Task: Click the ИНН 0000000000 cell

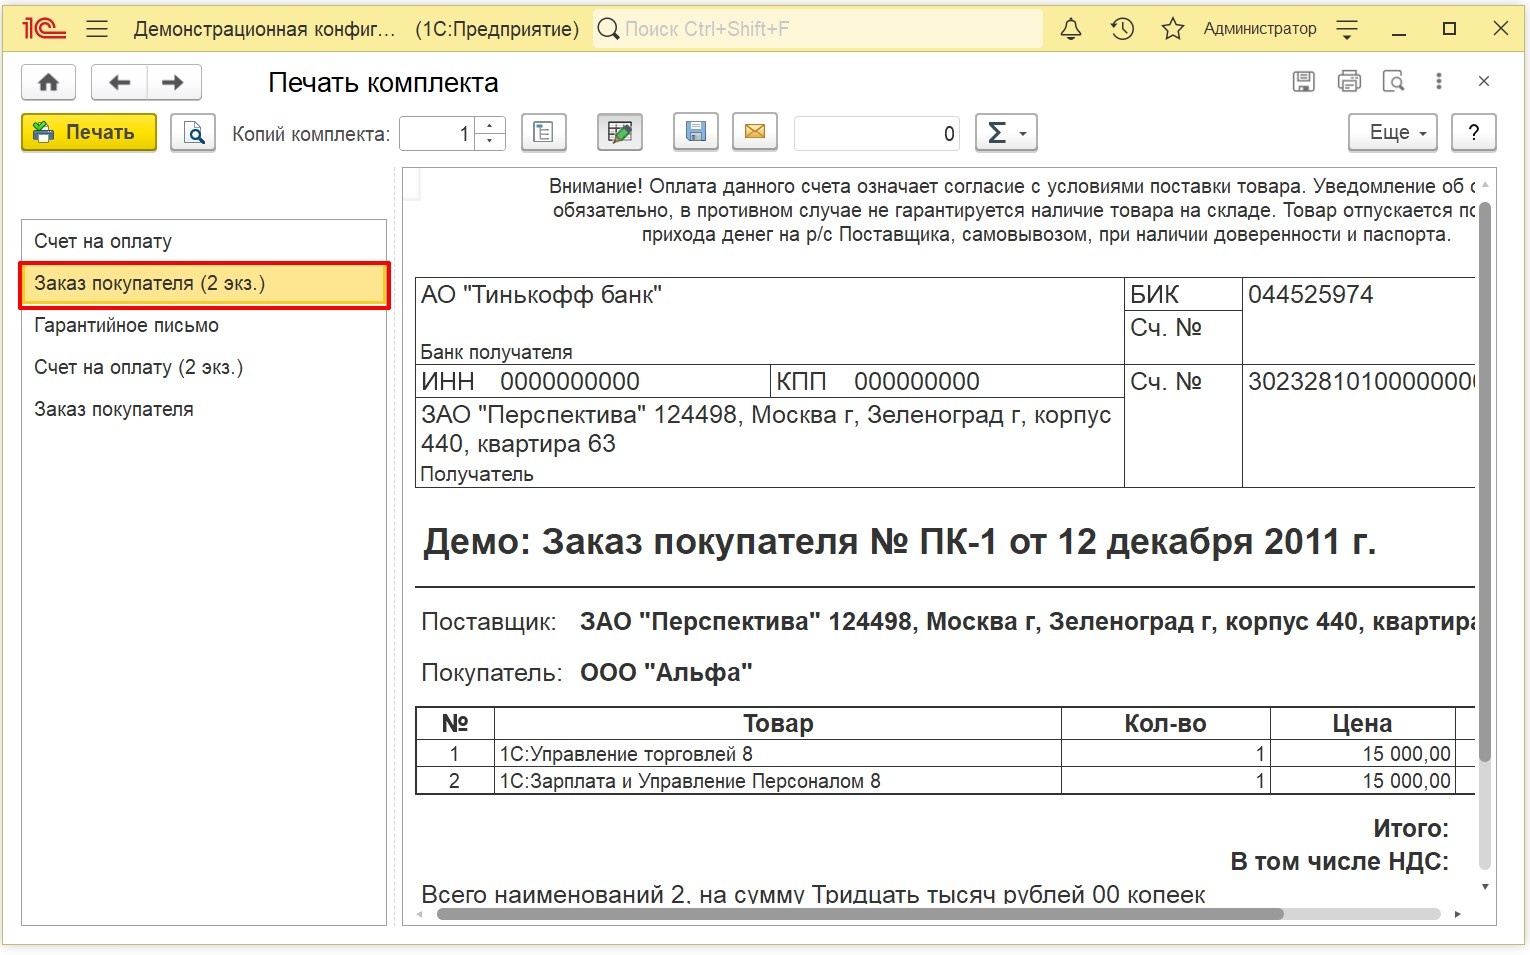Action: point(592,381)
